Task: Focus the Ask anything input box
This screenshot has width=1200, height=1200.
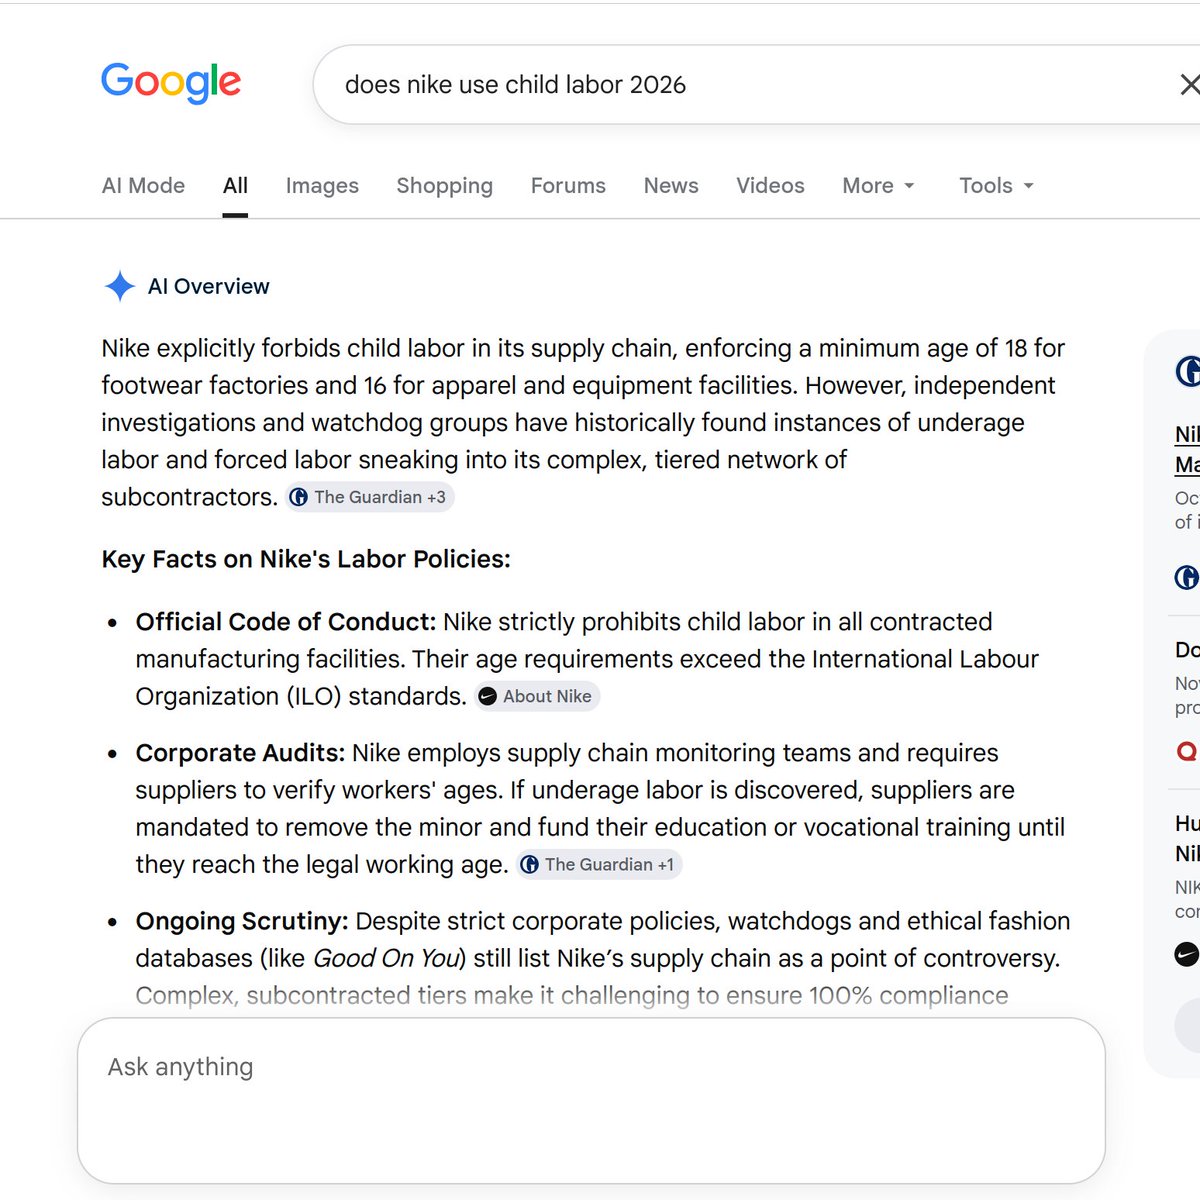Action: [x=591, y=1100]
